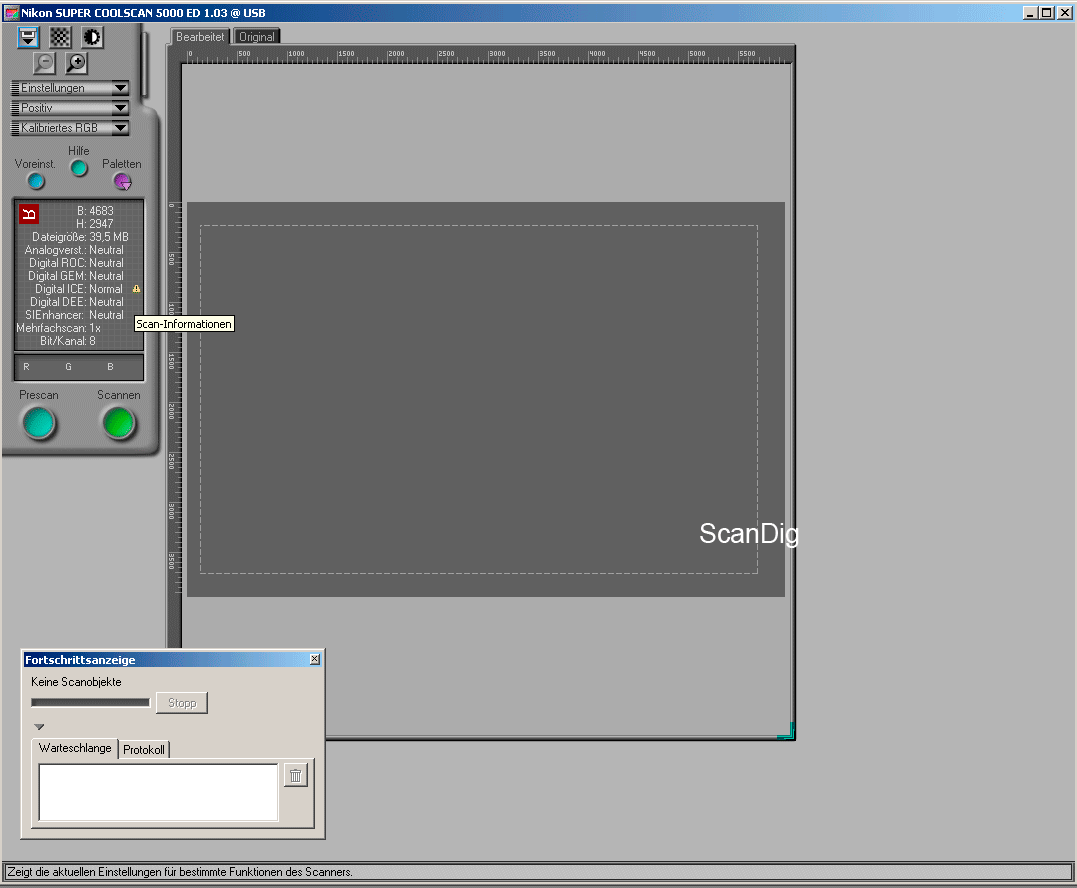Click the B: 4683 width value
Viewport: 1077px width, 888px height.
click(x=95, y=211)
